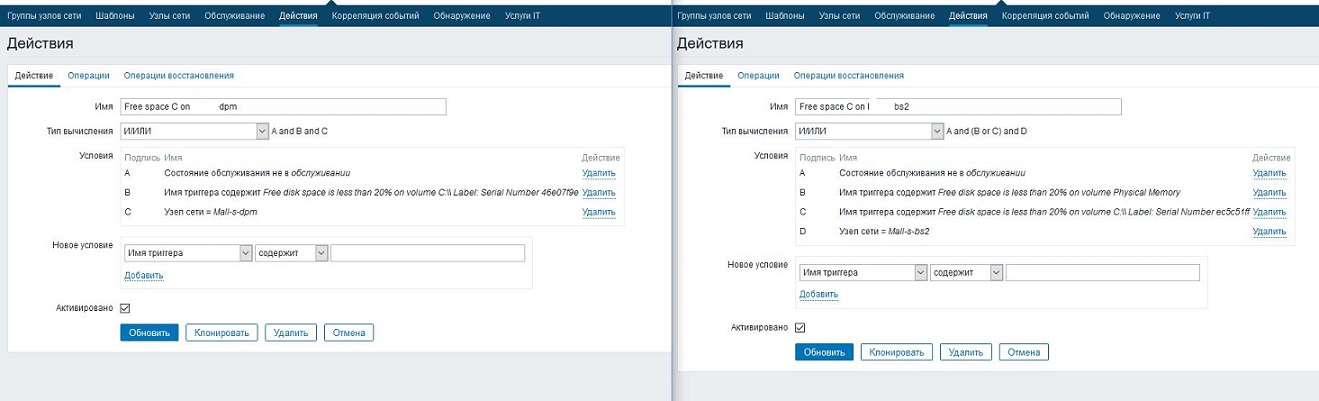1319x401 pixels.
Task: Open Группы узлов сети menu, right window
Action: (x=714, y=16)
